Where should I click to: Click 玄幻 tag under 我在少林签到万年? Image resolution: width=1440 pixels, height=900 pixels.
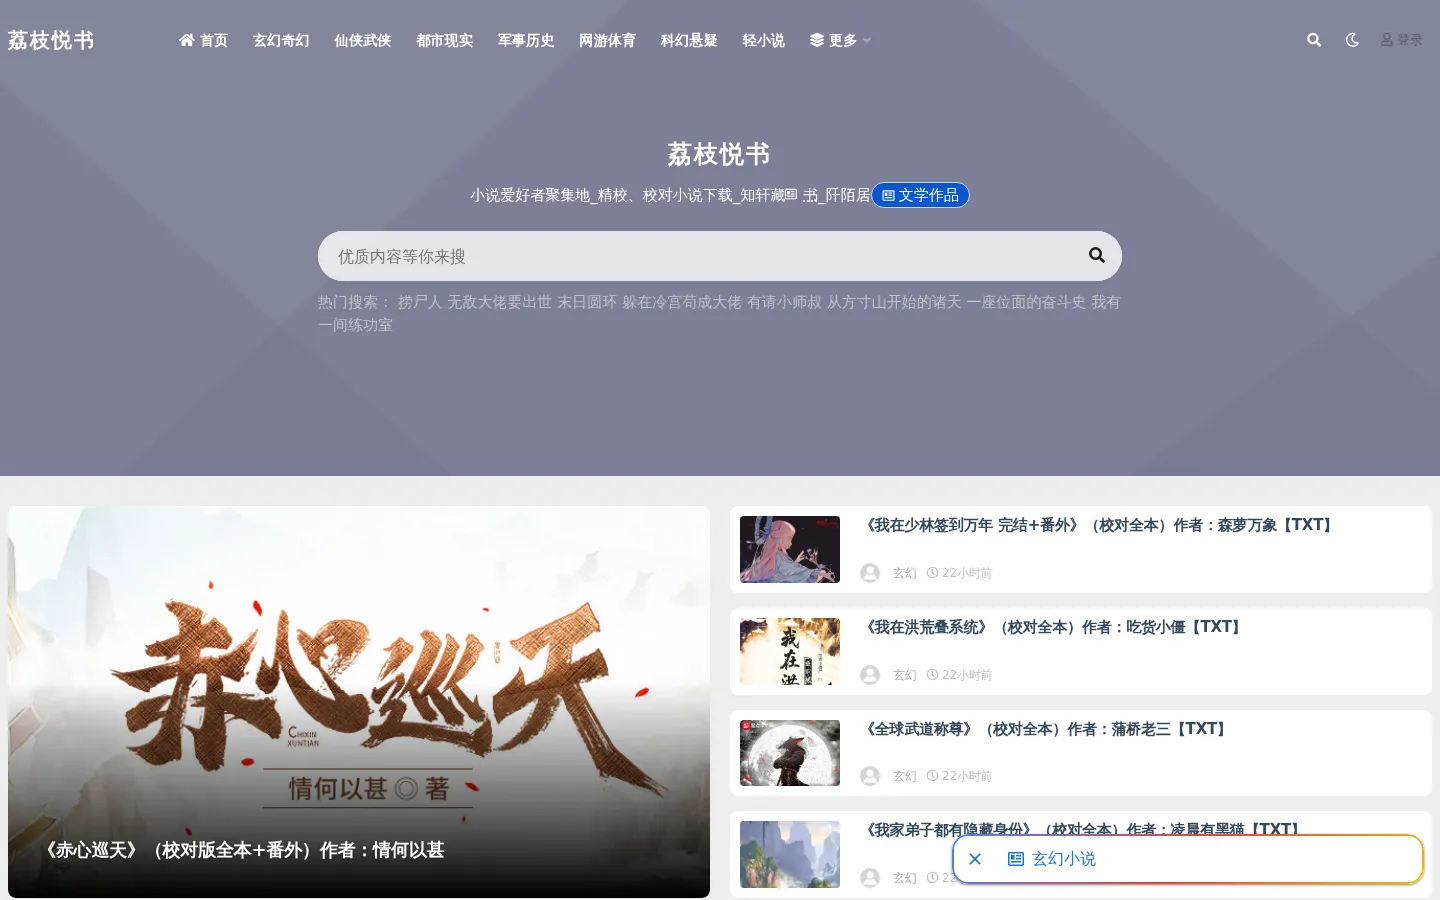point(905,573)
